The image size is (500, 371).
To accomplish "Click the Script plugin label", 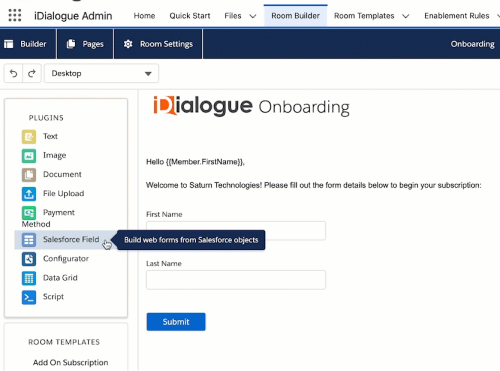I will (53, 297).
